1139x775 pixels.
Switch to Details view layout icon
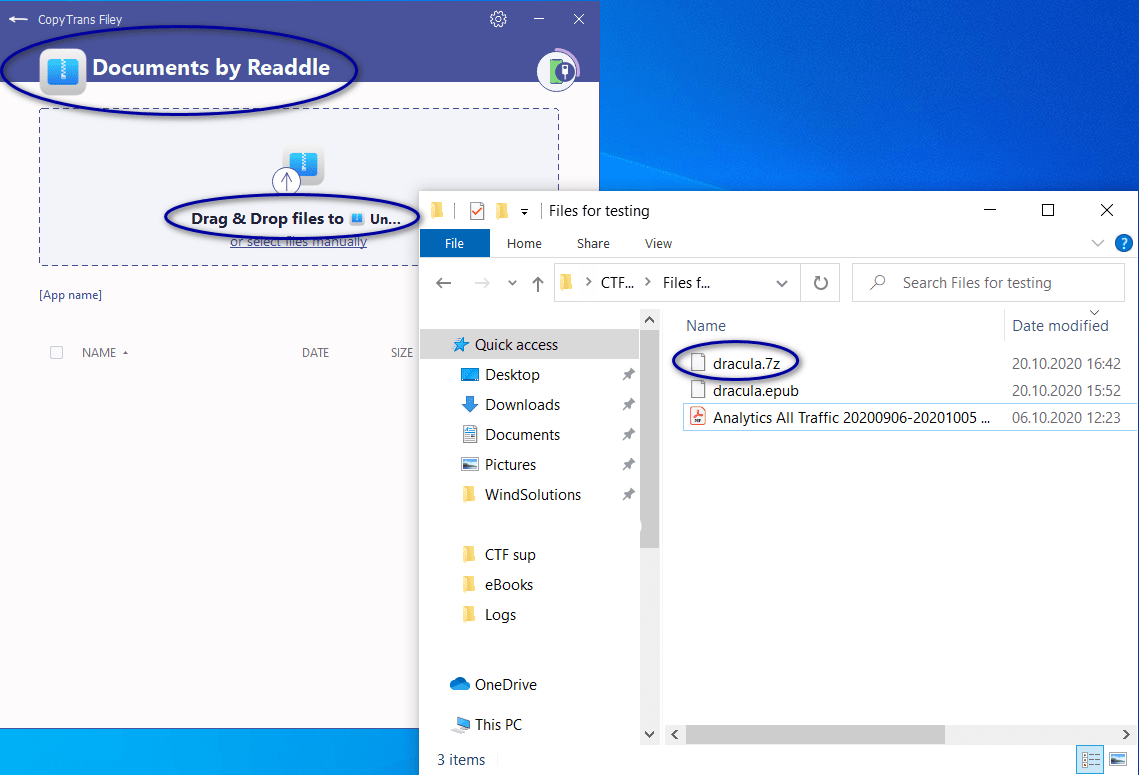point(1090,760)
